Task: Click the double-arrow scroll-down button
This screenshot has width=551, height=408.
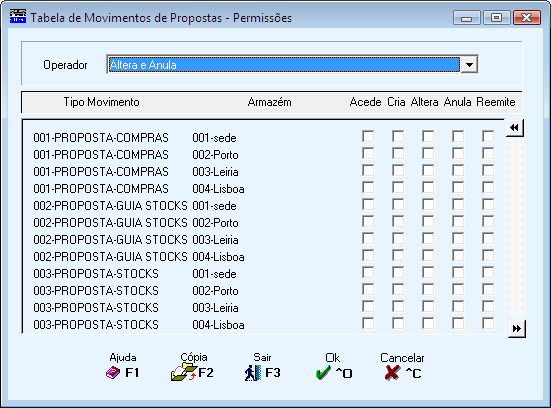Action: pos(517,329)
